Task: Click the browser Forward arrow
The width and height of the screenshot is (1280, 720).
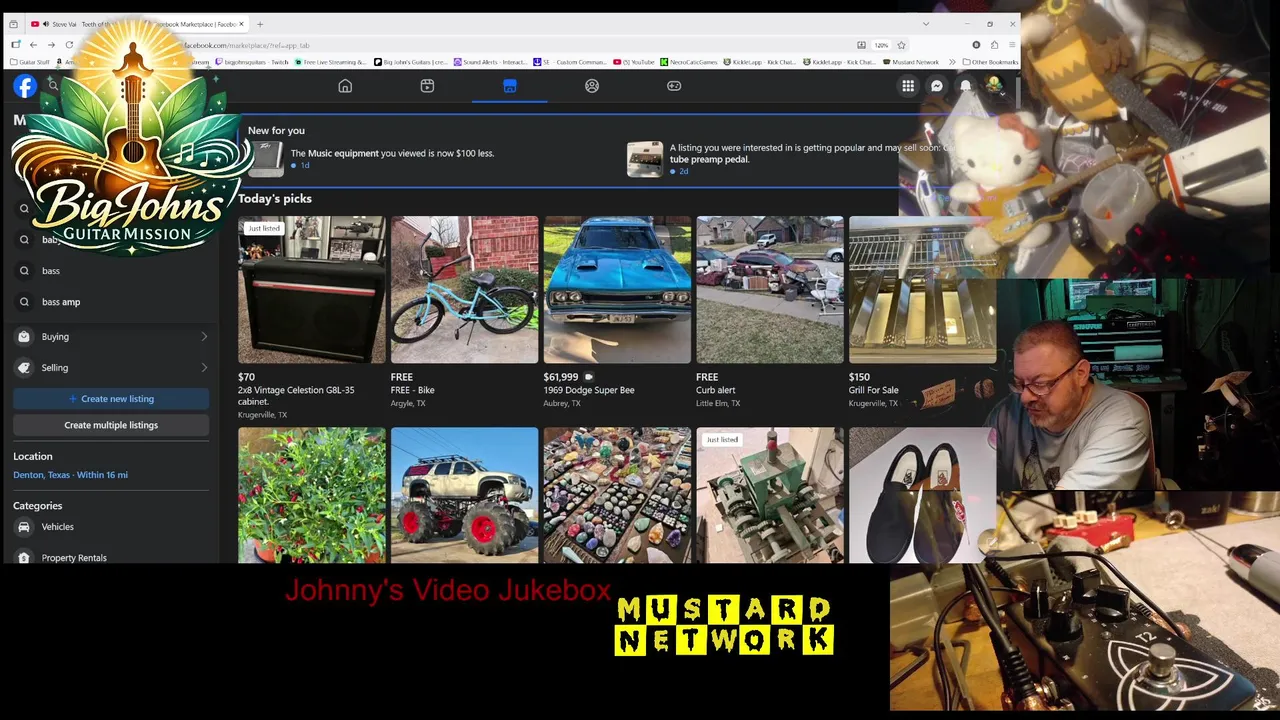Action: [x=51, y=45]
